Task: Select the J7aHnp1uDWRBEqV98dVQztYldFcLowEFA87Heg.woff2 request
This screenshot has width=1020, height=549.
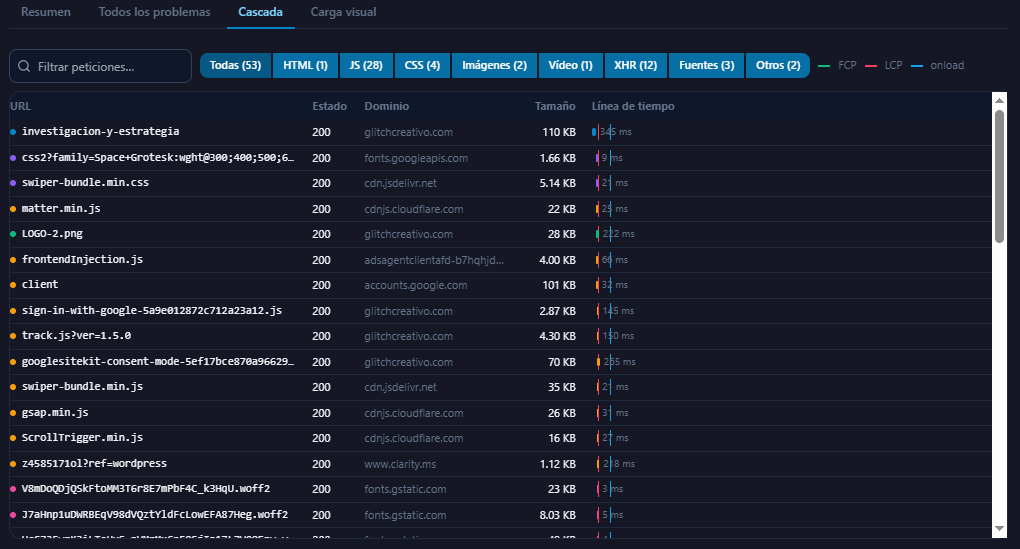Action: point(501,515)
